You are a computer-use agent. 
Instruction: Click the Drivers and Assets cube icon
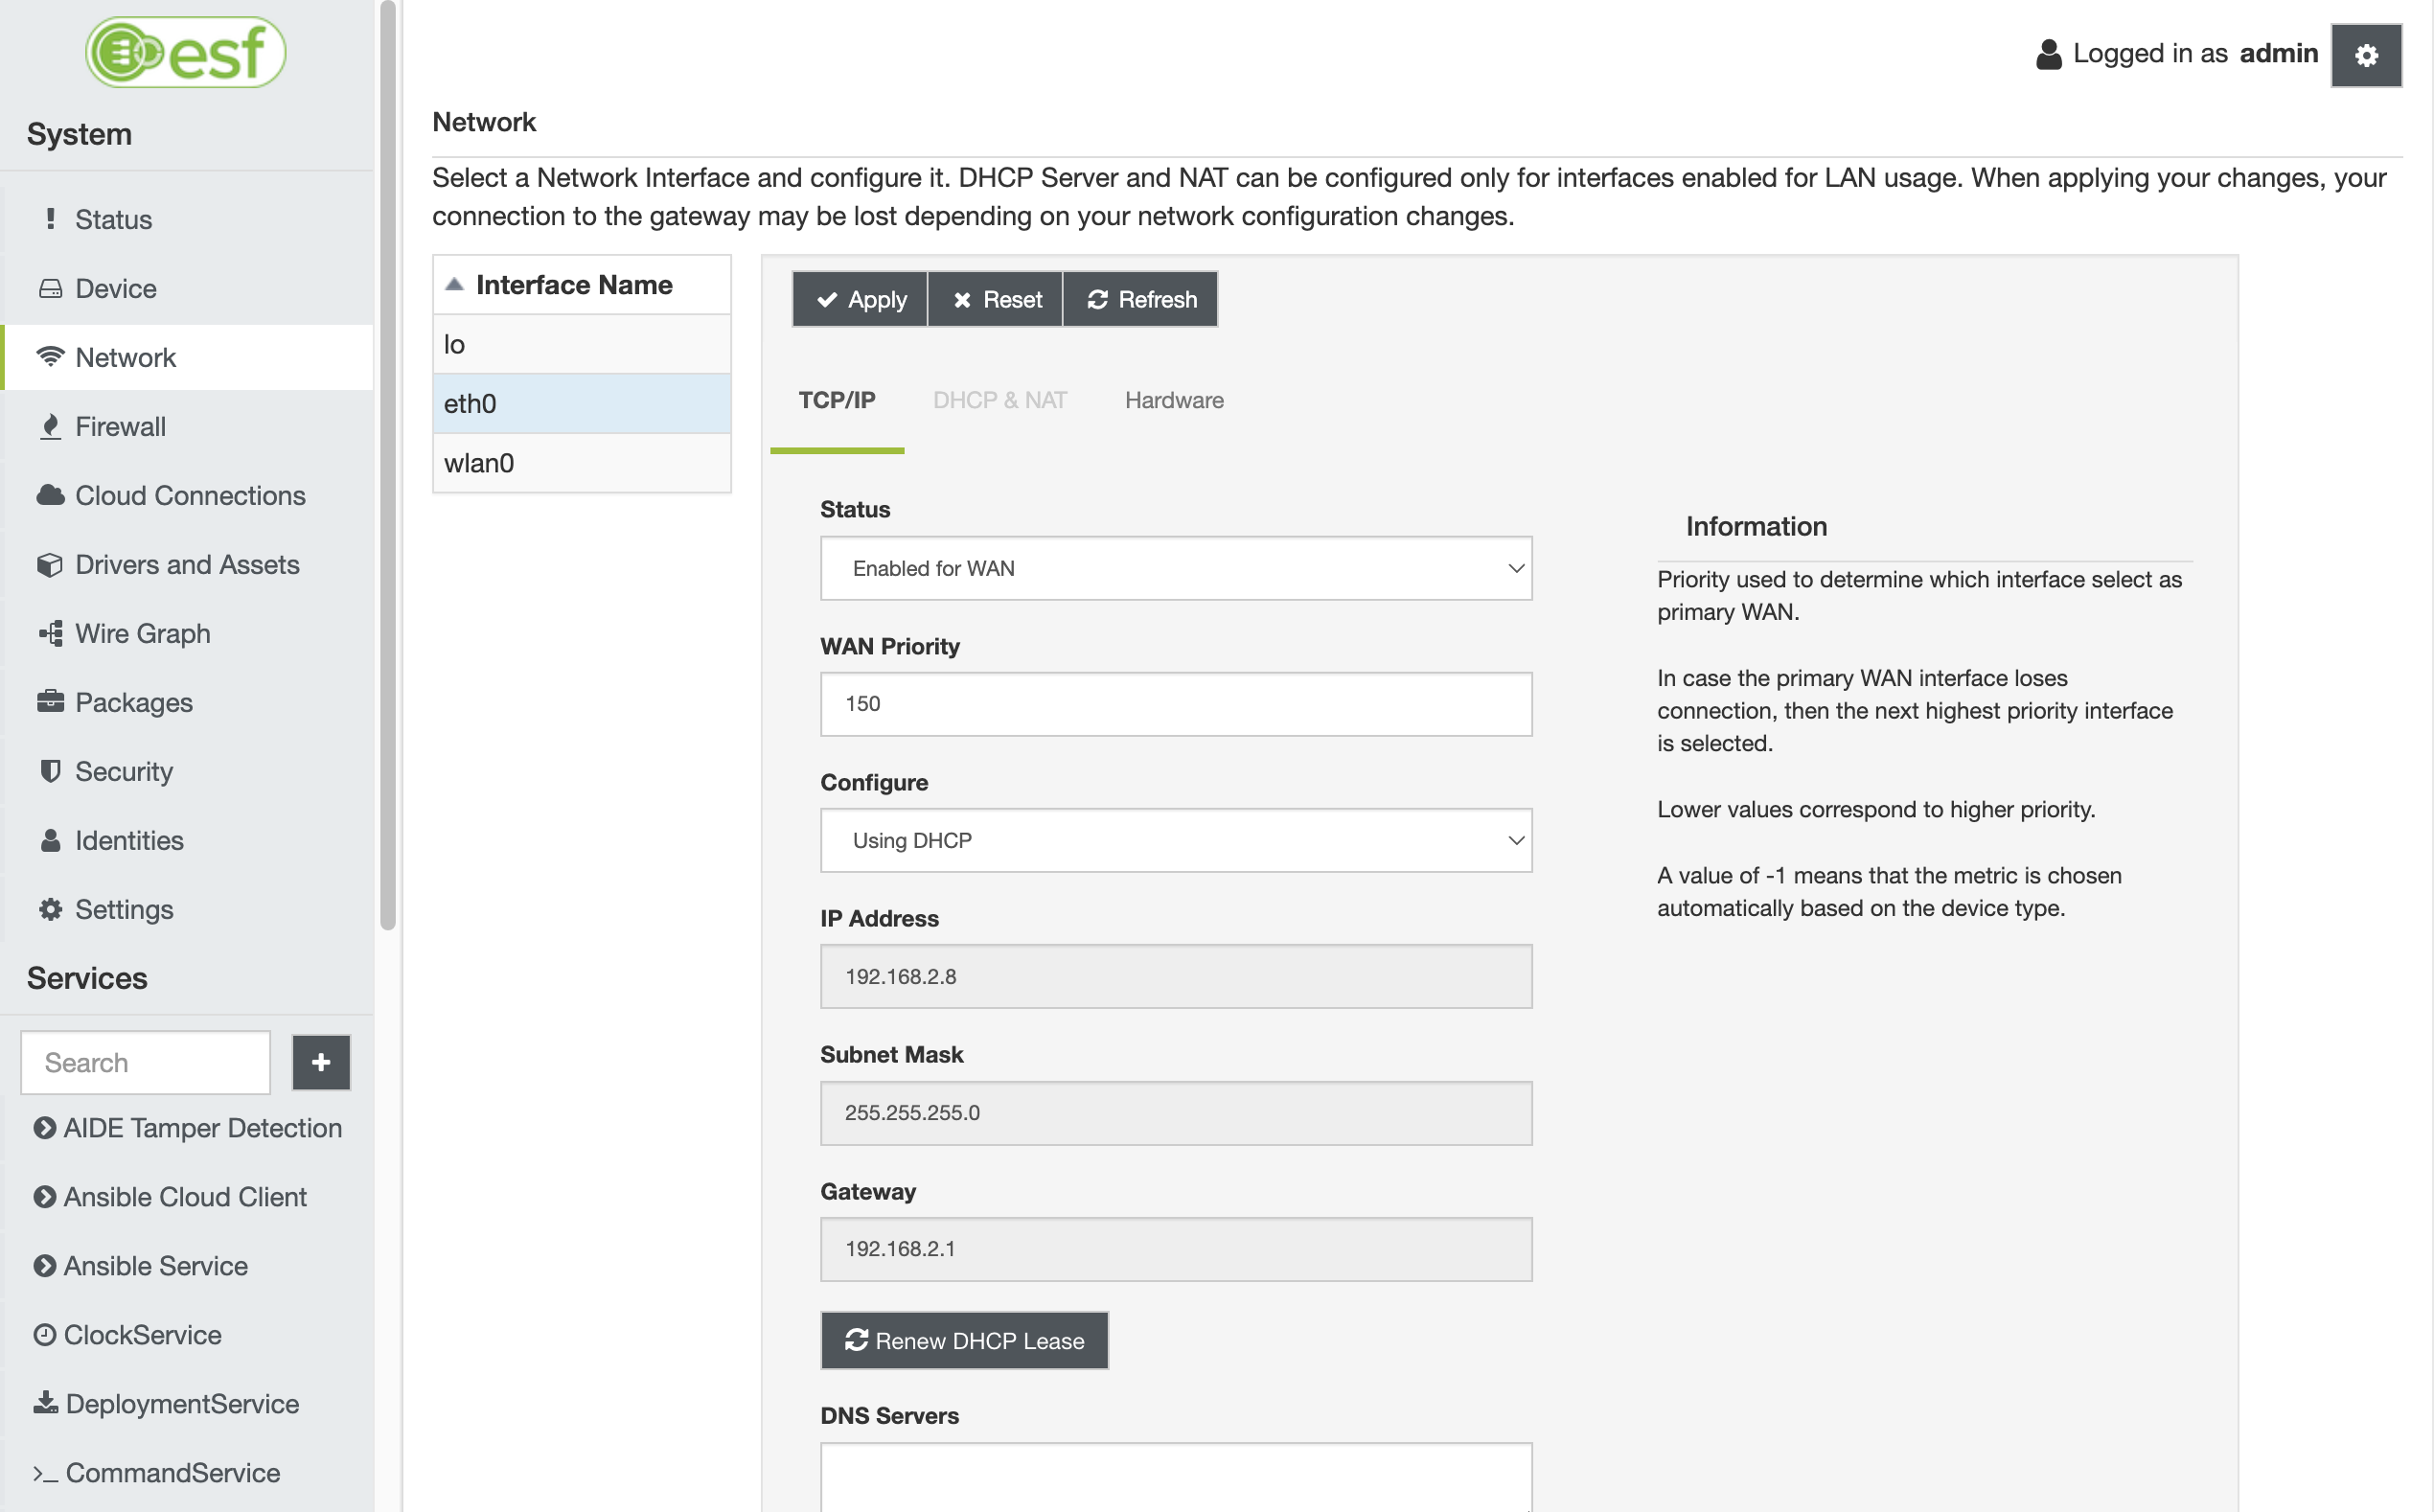(x=50, y=564)
